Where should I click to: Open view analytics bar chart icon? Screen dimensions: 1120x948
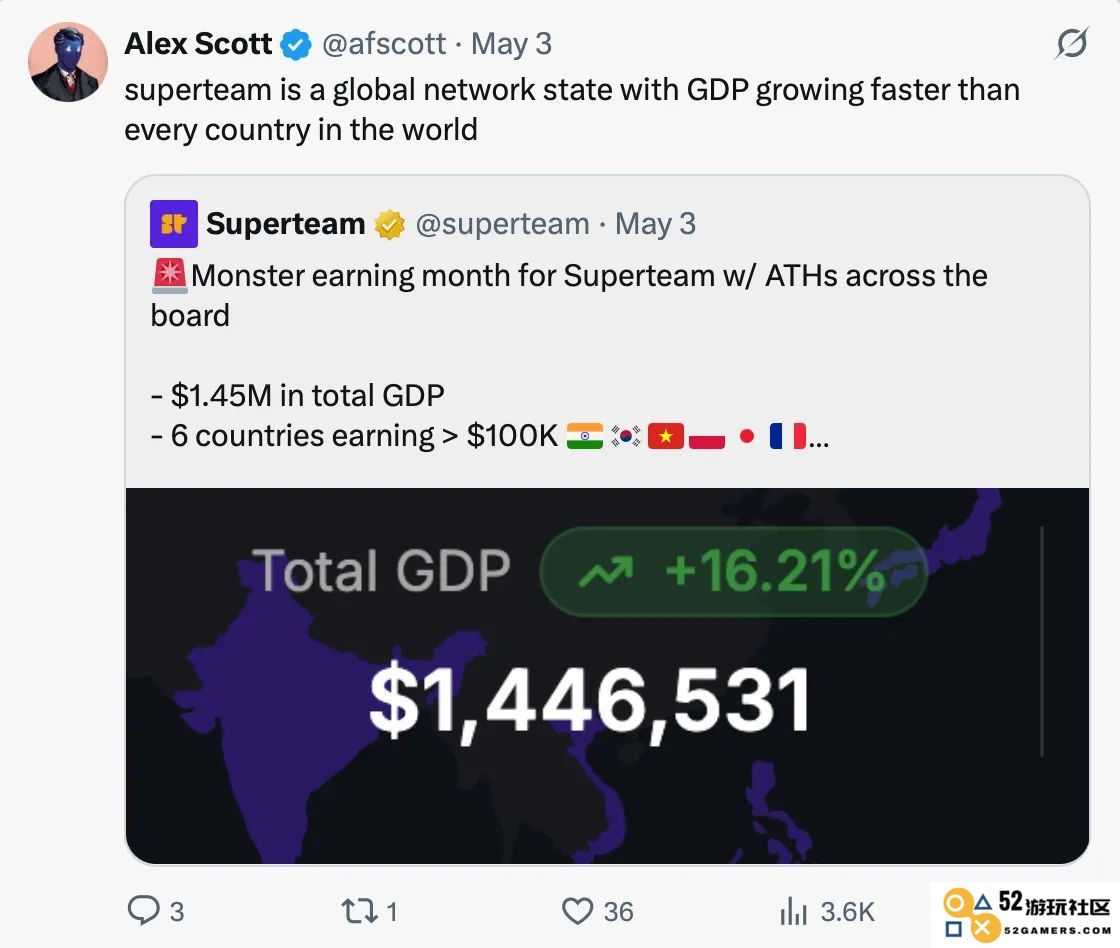(793, 911)
